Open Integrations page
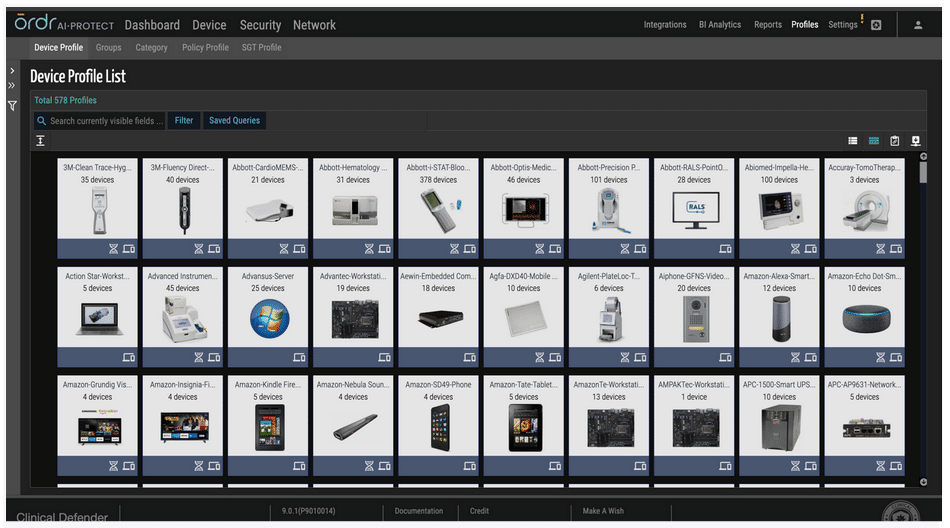Image resolution: width=950 pixels, height=528 pixels. tap(665, 25)
